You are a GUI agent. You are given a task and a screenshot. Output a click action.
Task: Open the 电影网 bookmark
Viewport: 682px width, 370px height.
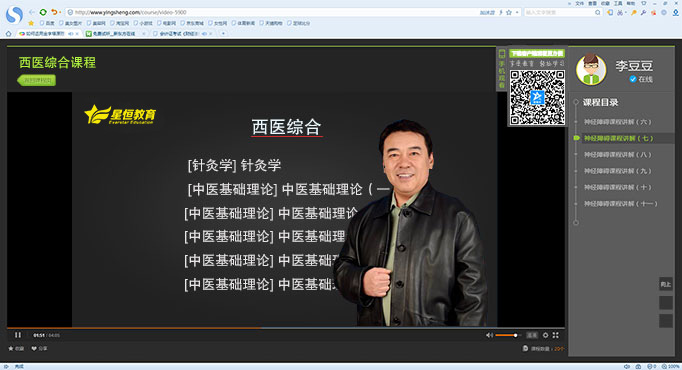point(167,23)
